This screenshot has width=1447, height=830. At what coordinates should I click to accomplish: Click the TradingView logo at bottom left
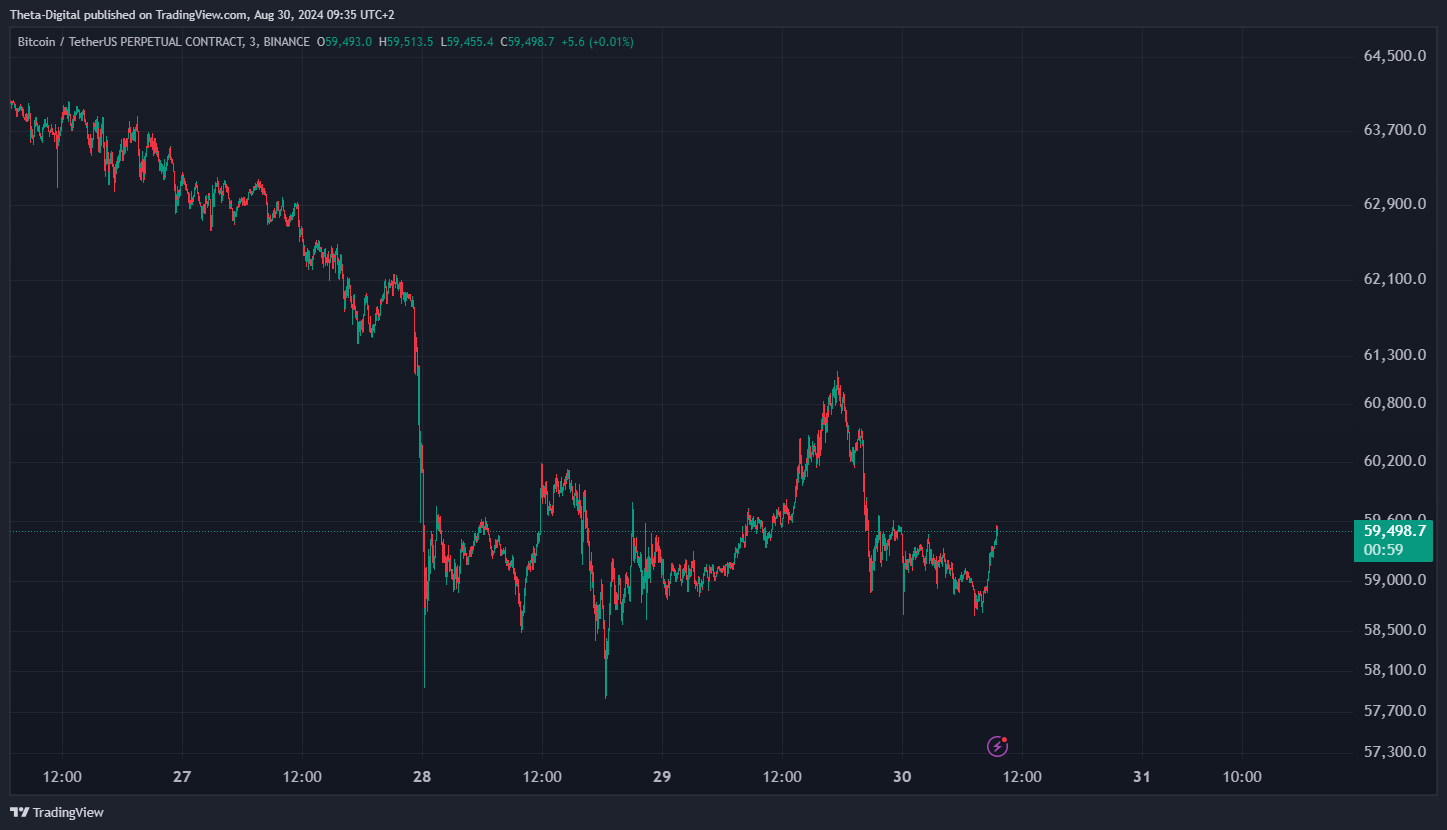coord(57,812)
